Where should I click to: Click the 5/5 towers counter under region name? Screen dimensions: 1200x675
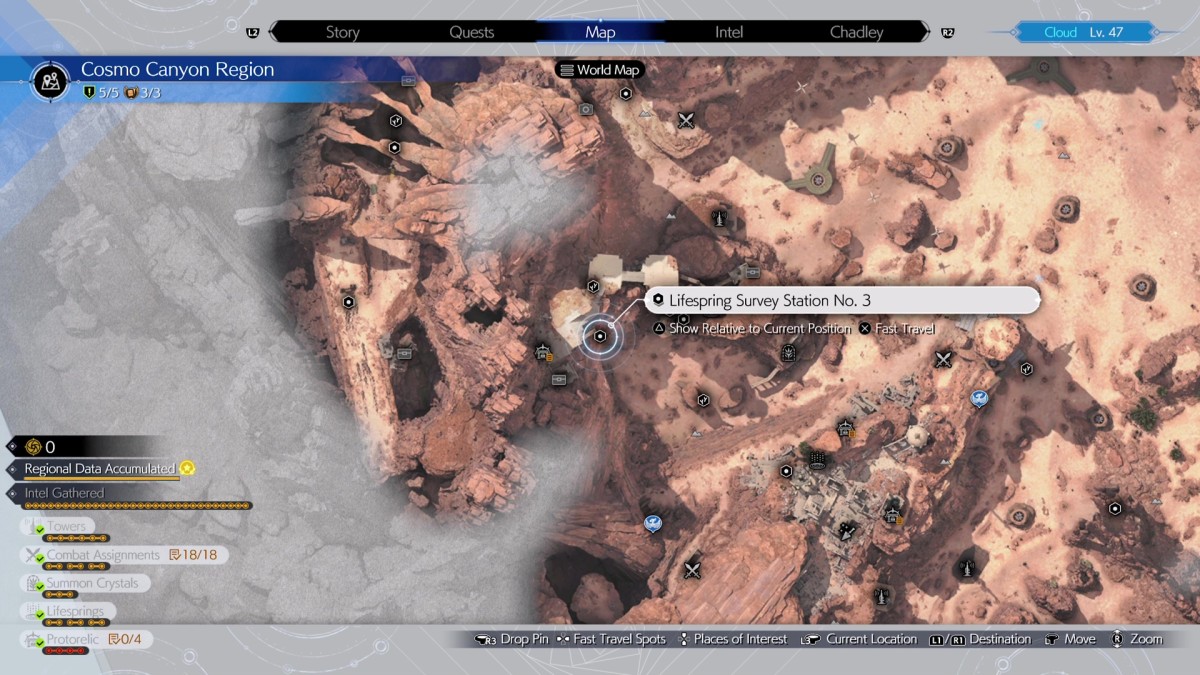pyautogui.click(x=101, y=93)
